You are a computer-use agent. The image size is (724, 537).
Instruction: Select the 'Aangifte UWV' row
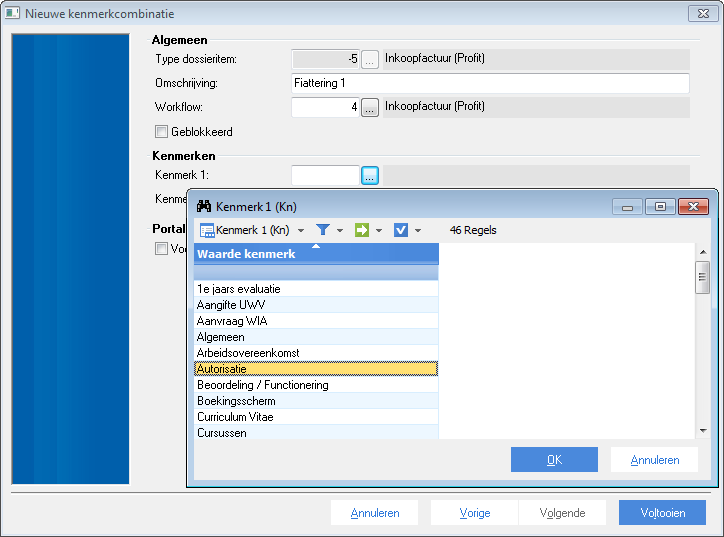point(316,305)
